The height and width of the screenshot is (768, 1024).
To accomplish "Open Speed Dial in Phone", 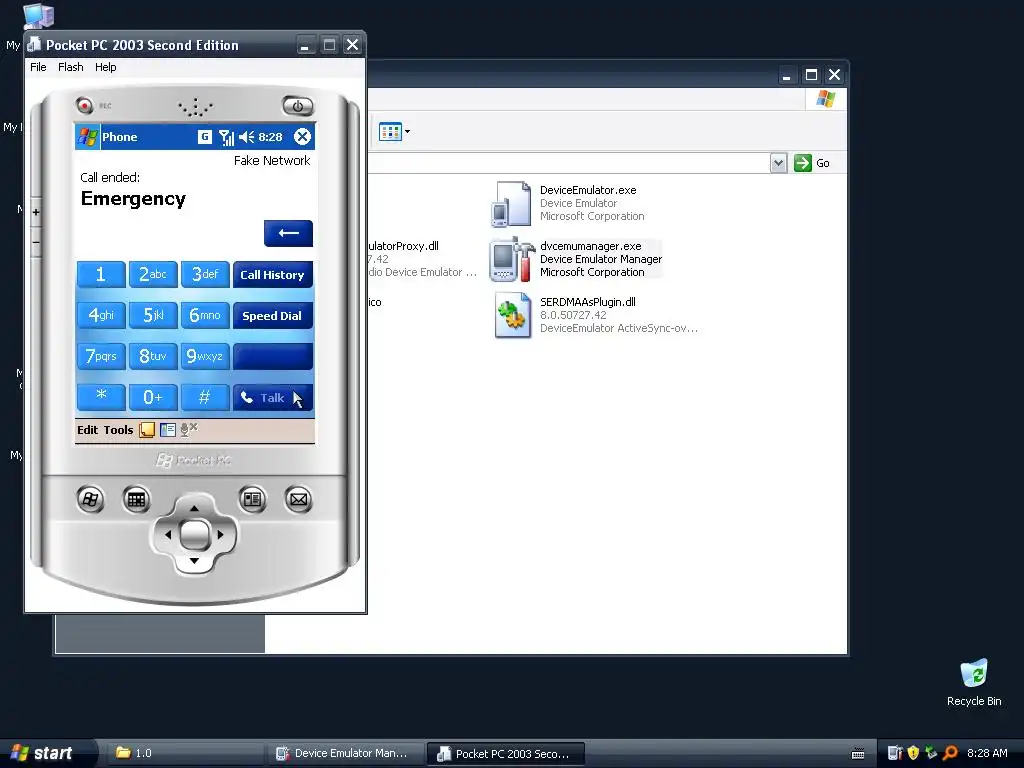I will pos(272,315).
